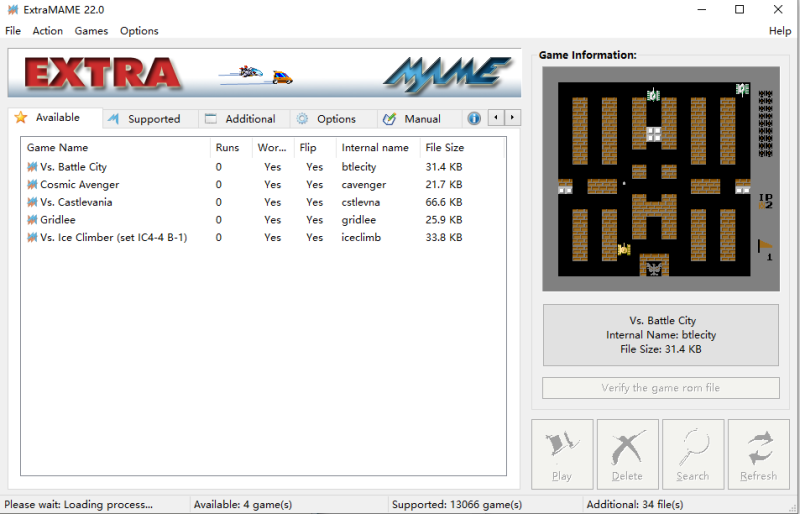Select Vs. Ice Climber in game list
Image resolution: width=800 pixels, height=514 pixels.
click(113, 238)
